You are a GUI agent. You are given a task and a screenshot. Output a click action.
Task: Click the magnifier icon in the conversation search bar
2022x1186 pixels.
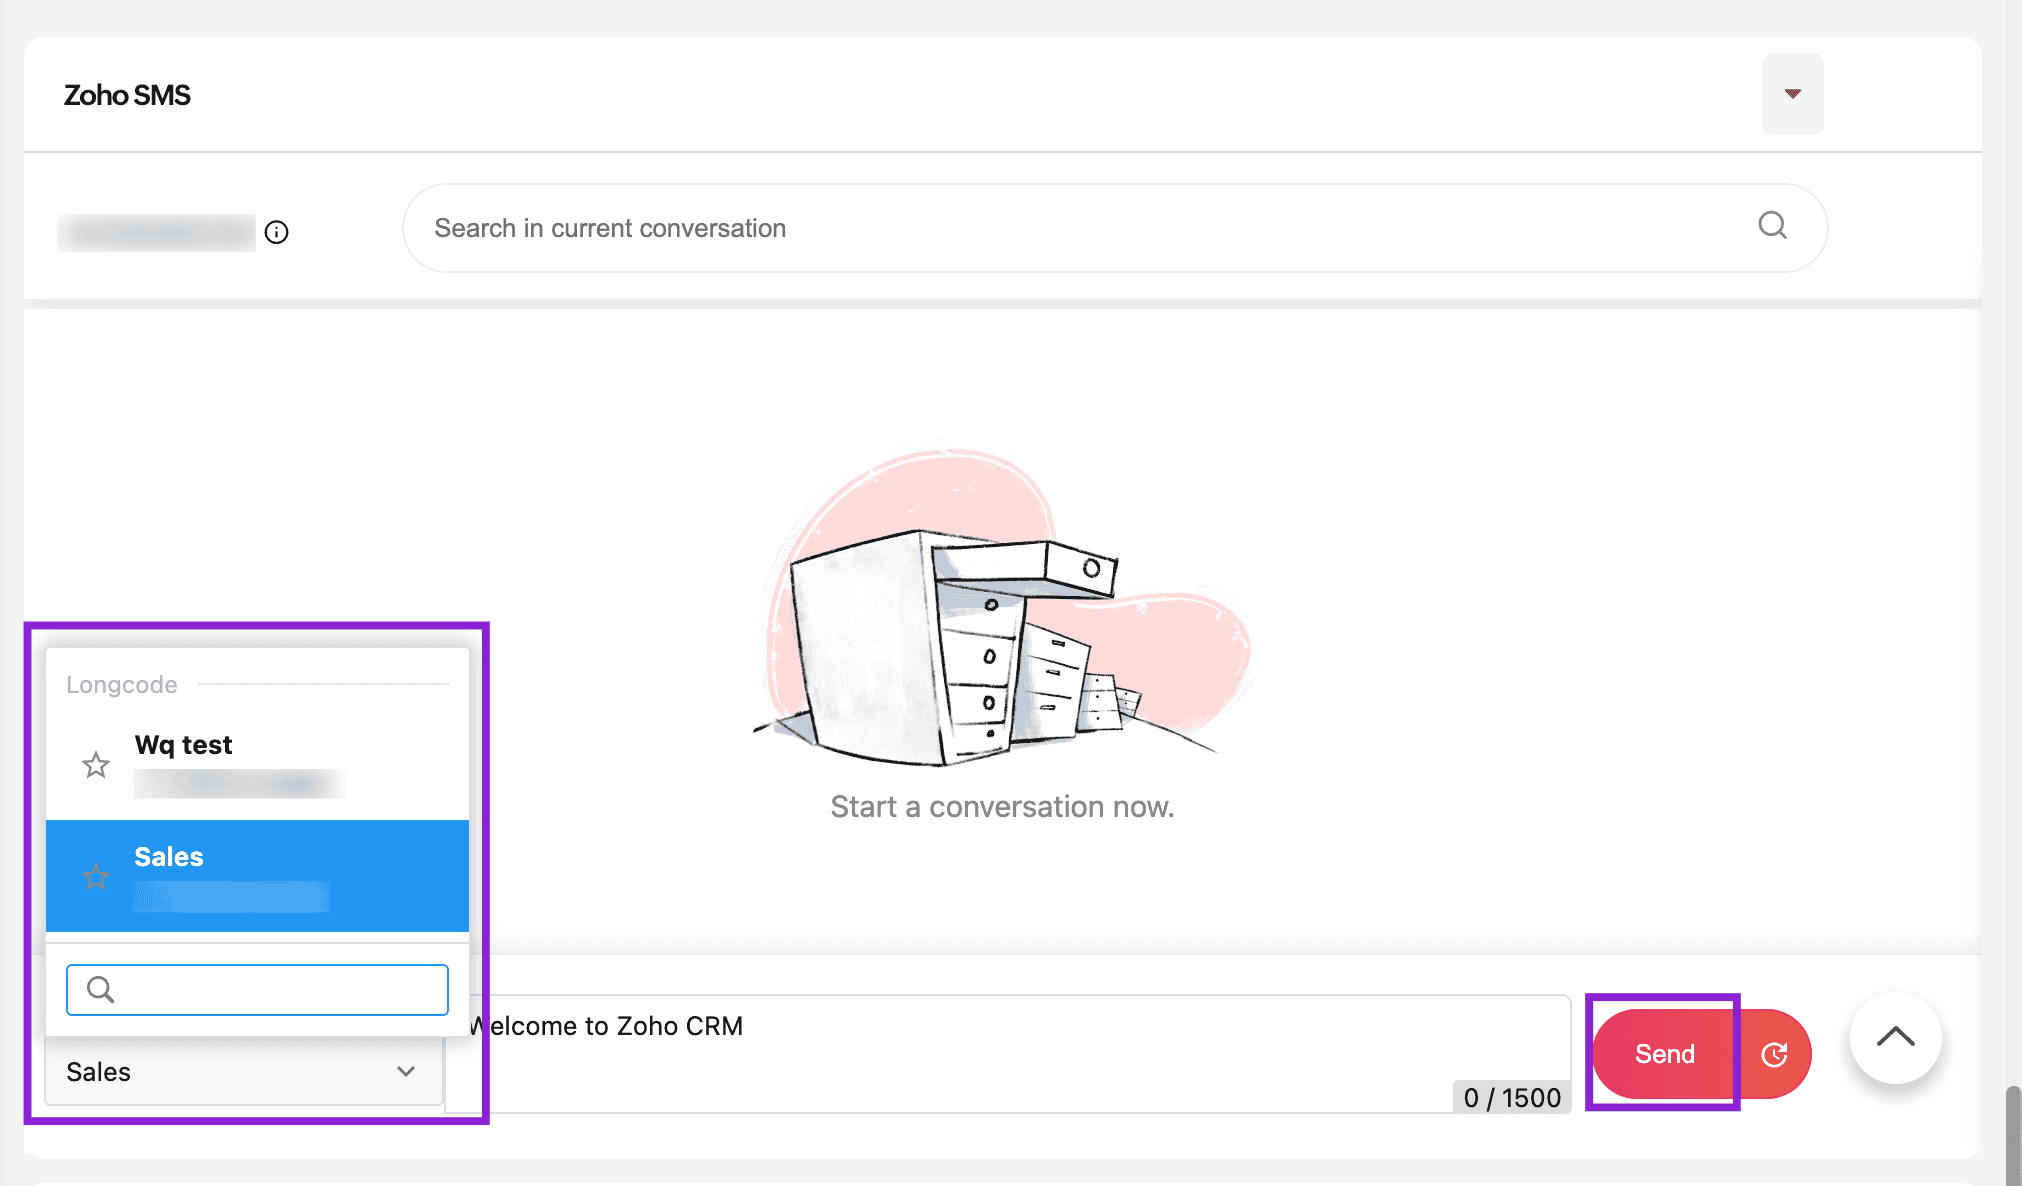pyautogui.click(x=1772, y=226)
